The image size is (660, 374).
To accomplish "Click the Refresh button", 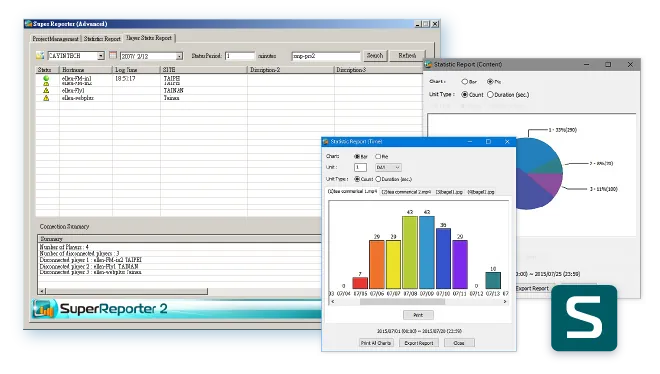I will 407,56.
